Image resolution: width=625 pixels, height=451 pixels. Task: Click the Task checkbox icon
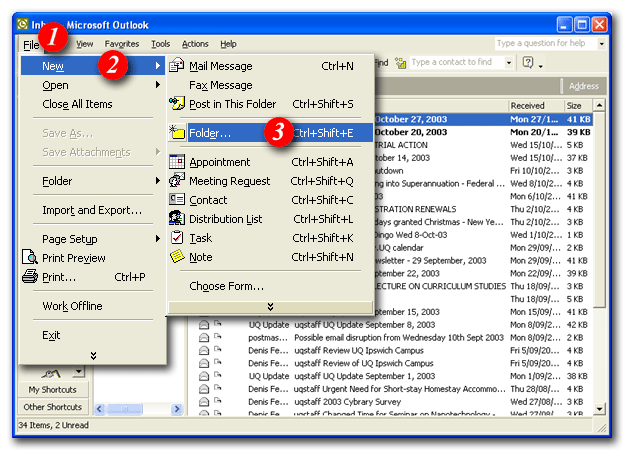coord(176,238)
